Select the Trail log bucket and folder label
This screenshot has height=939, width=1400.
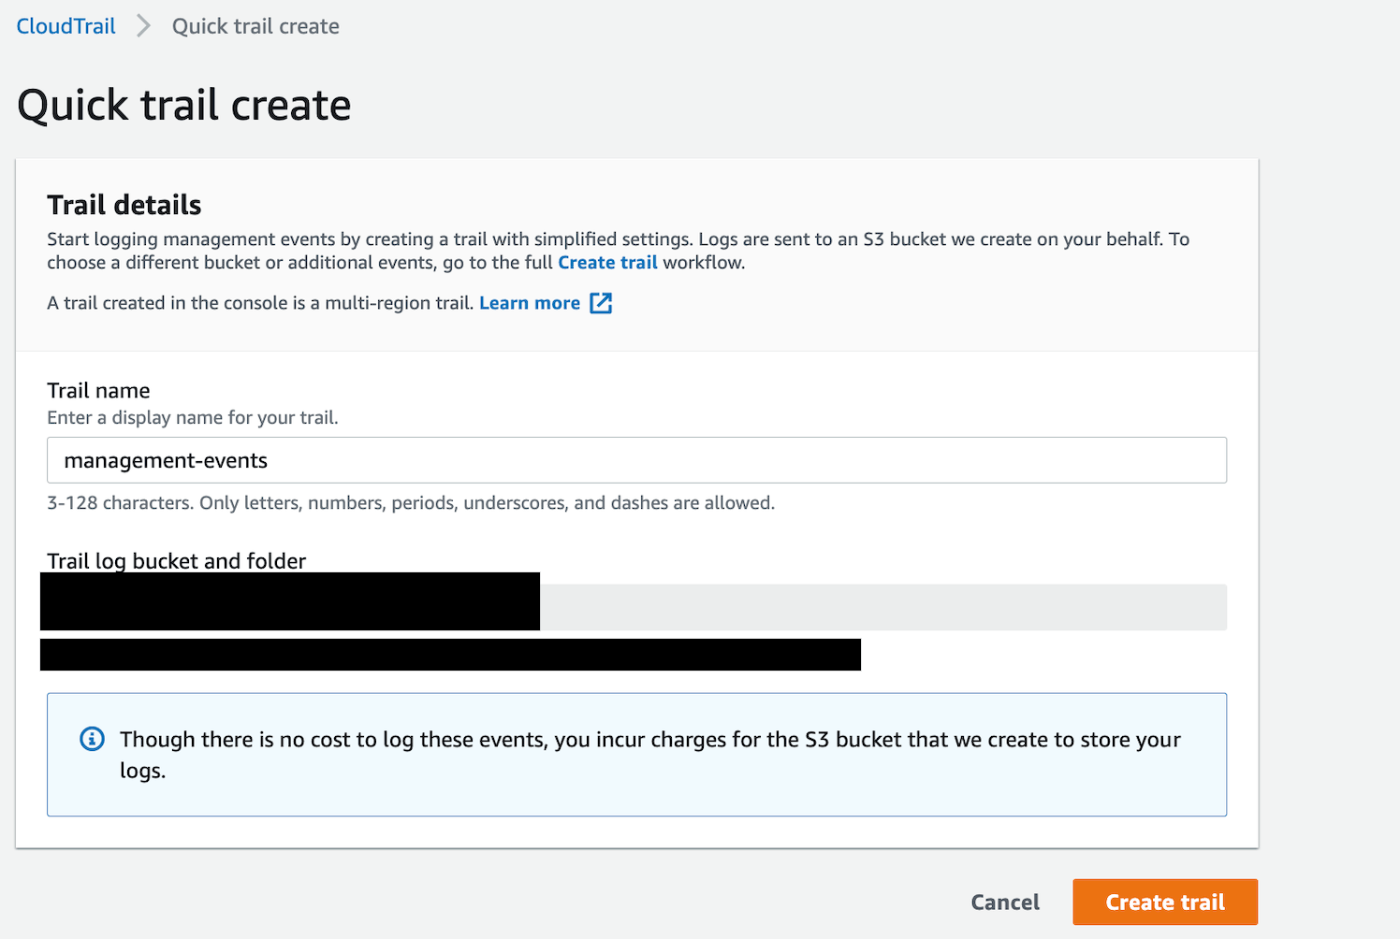click(176, 561)
